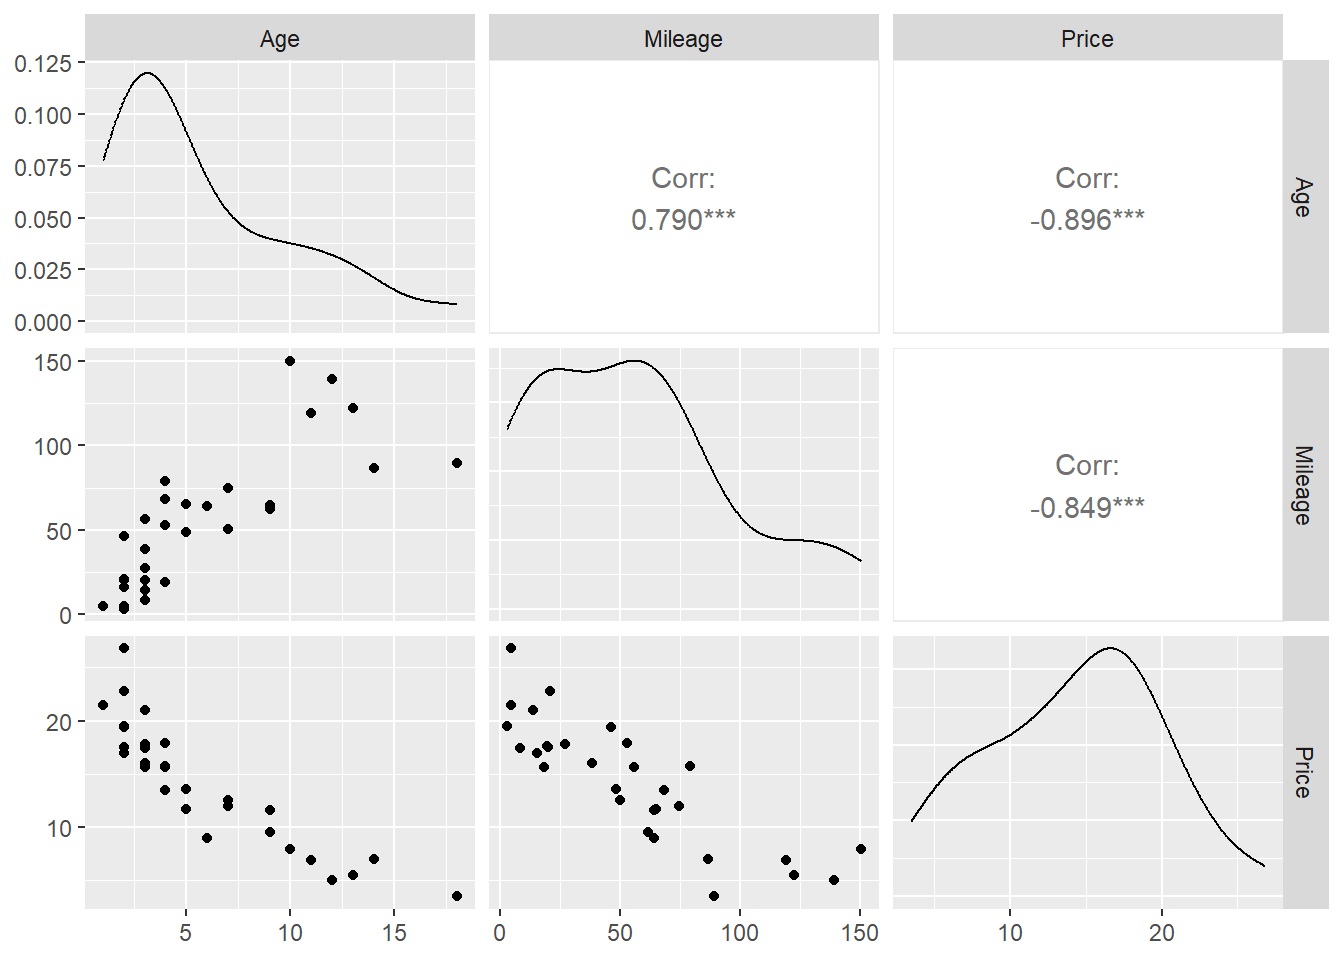This screenshot has height=960, width=1344.
Task: Click the lowest-price point in Price vs Age
Action: point(457,896)
